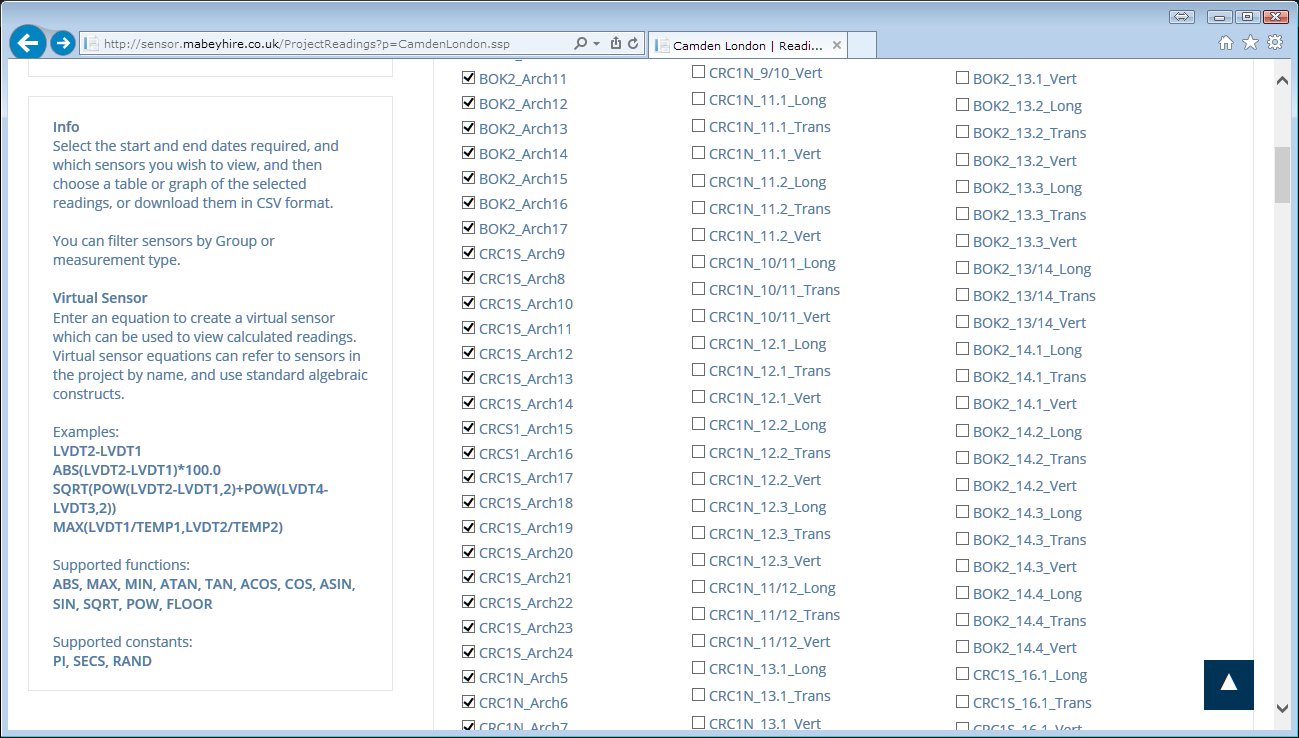Check the BOK2_14.1_Trans checkbox
The image size is (1299, 738).
click(962, 376)
